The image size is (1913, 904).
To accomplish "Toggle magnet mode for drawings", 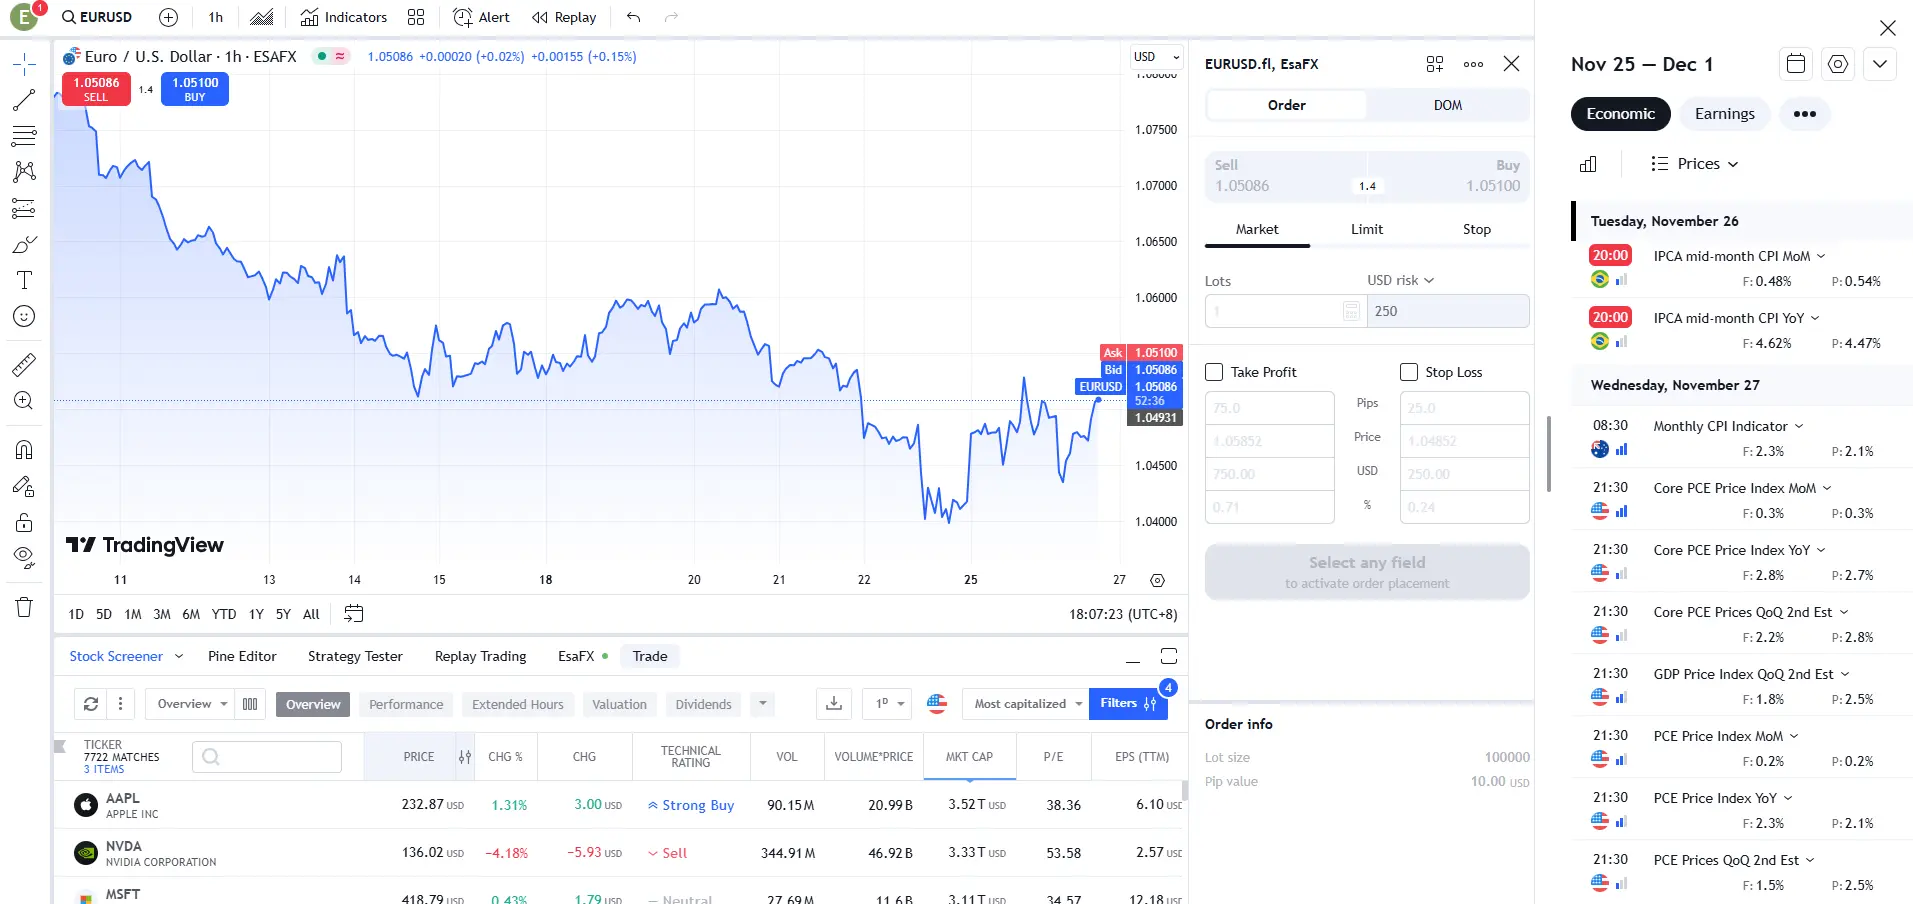I will pos(24,450).
